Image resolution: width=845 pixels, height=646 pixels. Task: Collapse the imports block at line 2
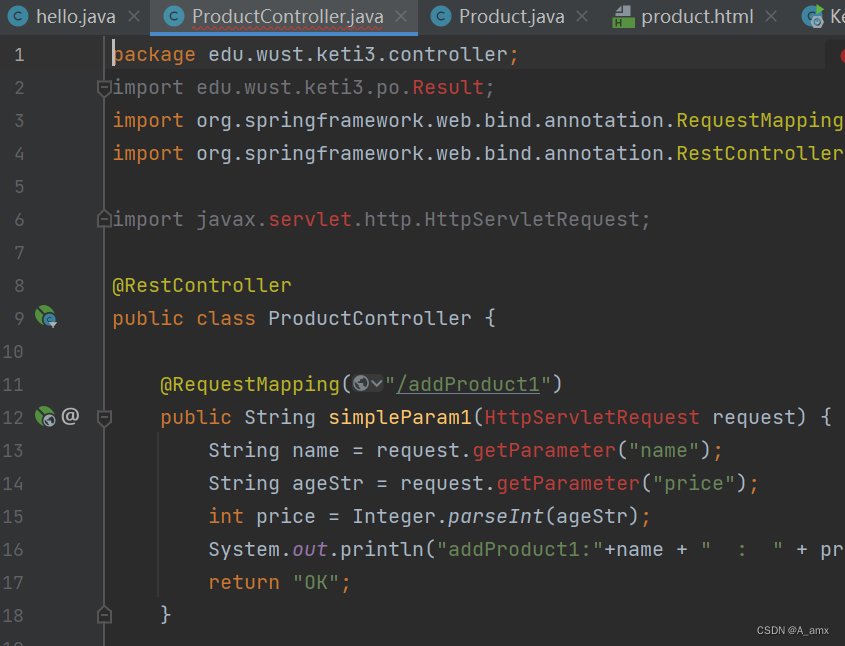pyautogui.click(x=104, y=88)
